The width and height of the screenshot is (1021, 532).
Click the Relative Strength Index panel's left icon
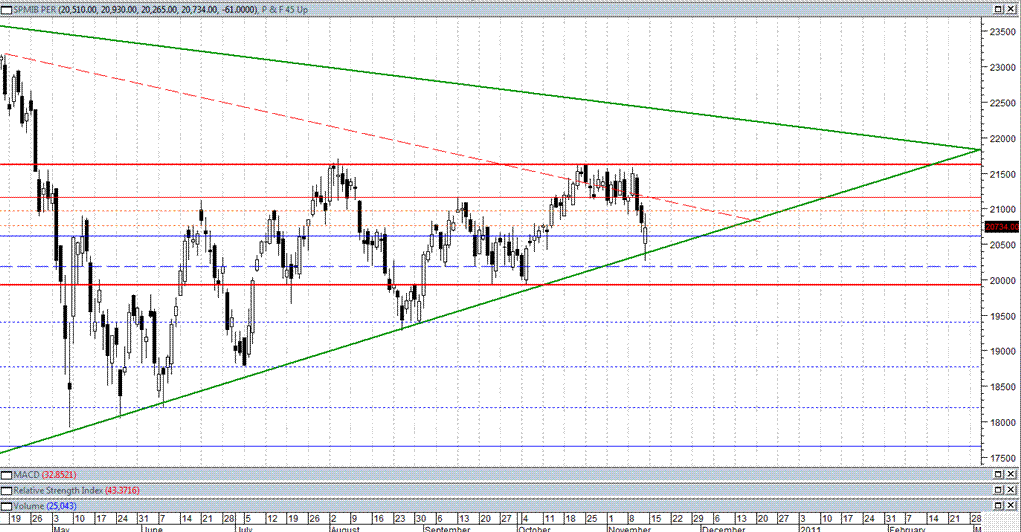point(5,490)
